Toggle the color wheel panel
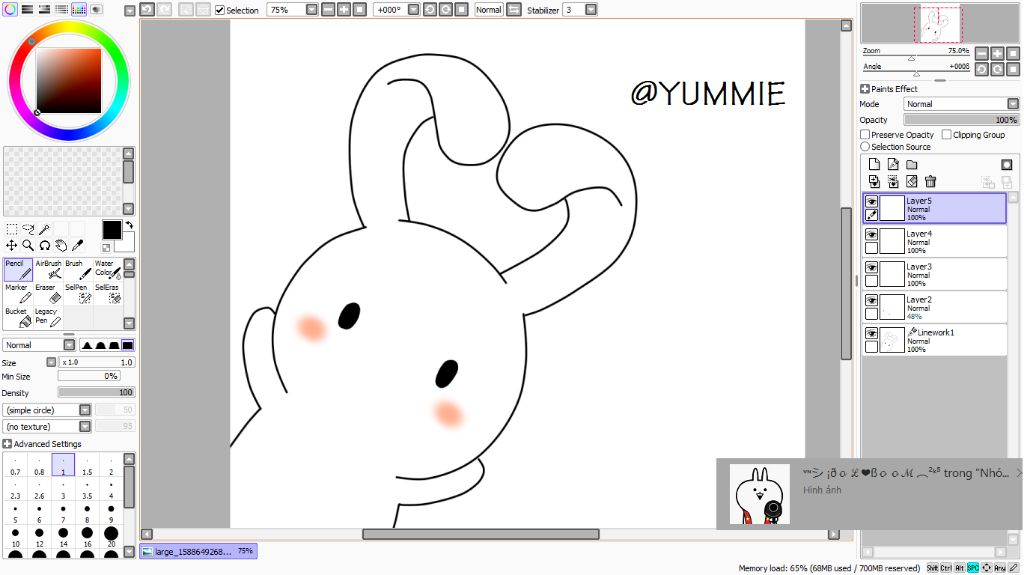 10,9
